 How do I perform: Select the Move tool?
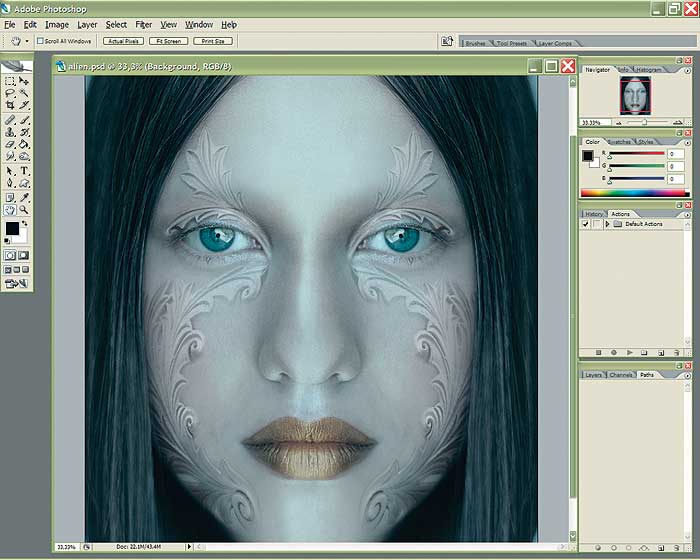(24, 81)
